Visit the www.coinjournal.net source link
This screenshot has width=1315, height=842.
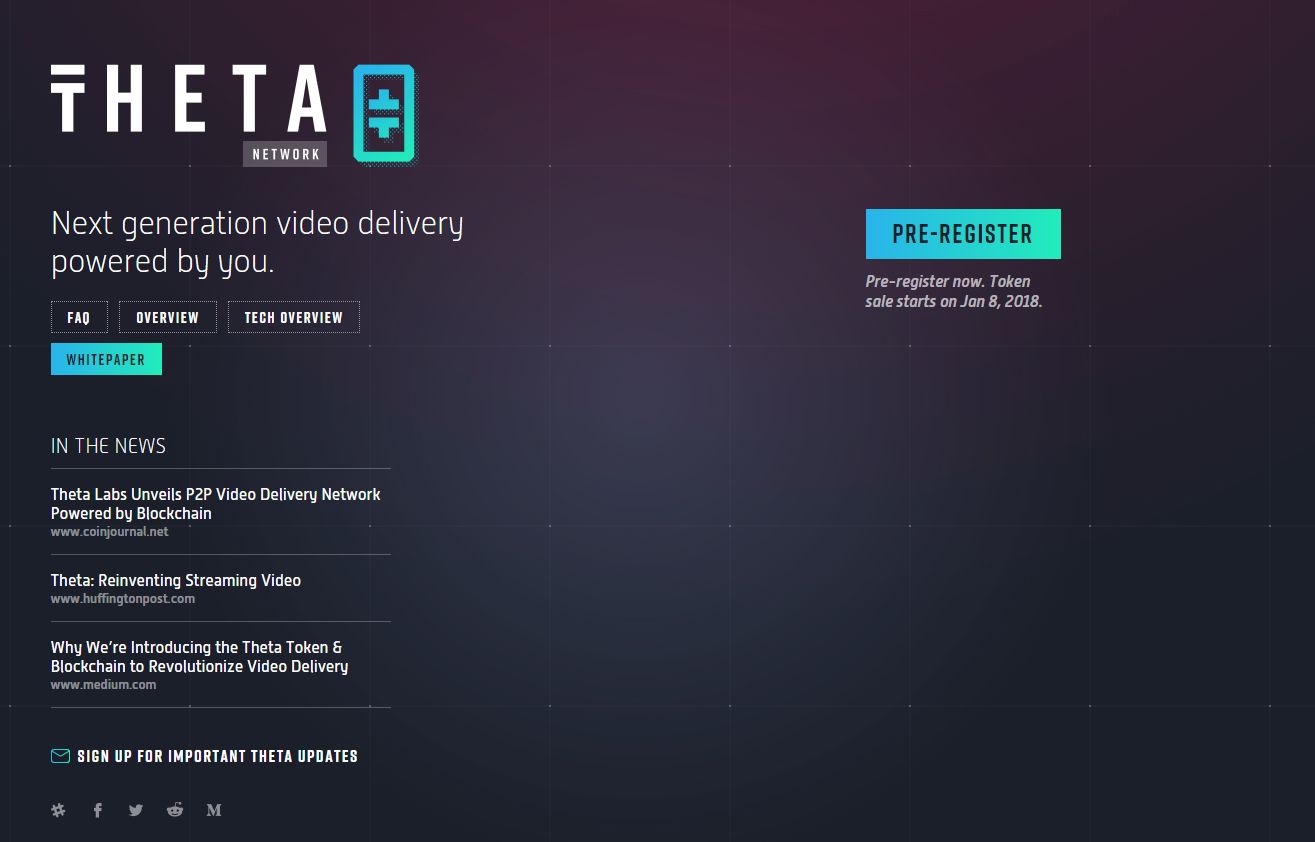pyautogui.click(x=110, y=532)
